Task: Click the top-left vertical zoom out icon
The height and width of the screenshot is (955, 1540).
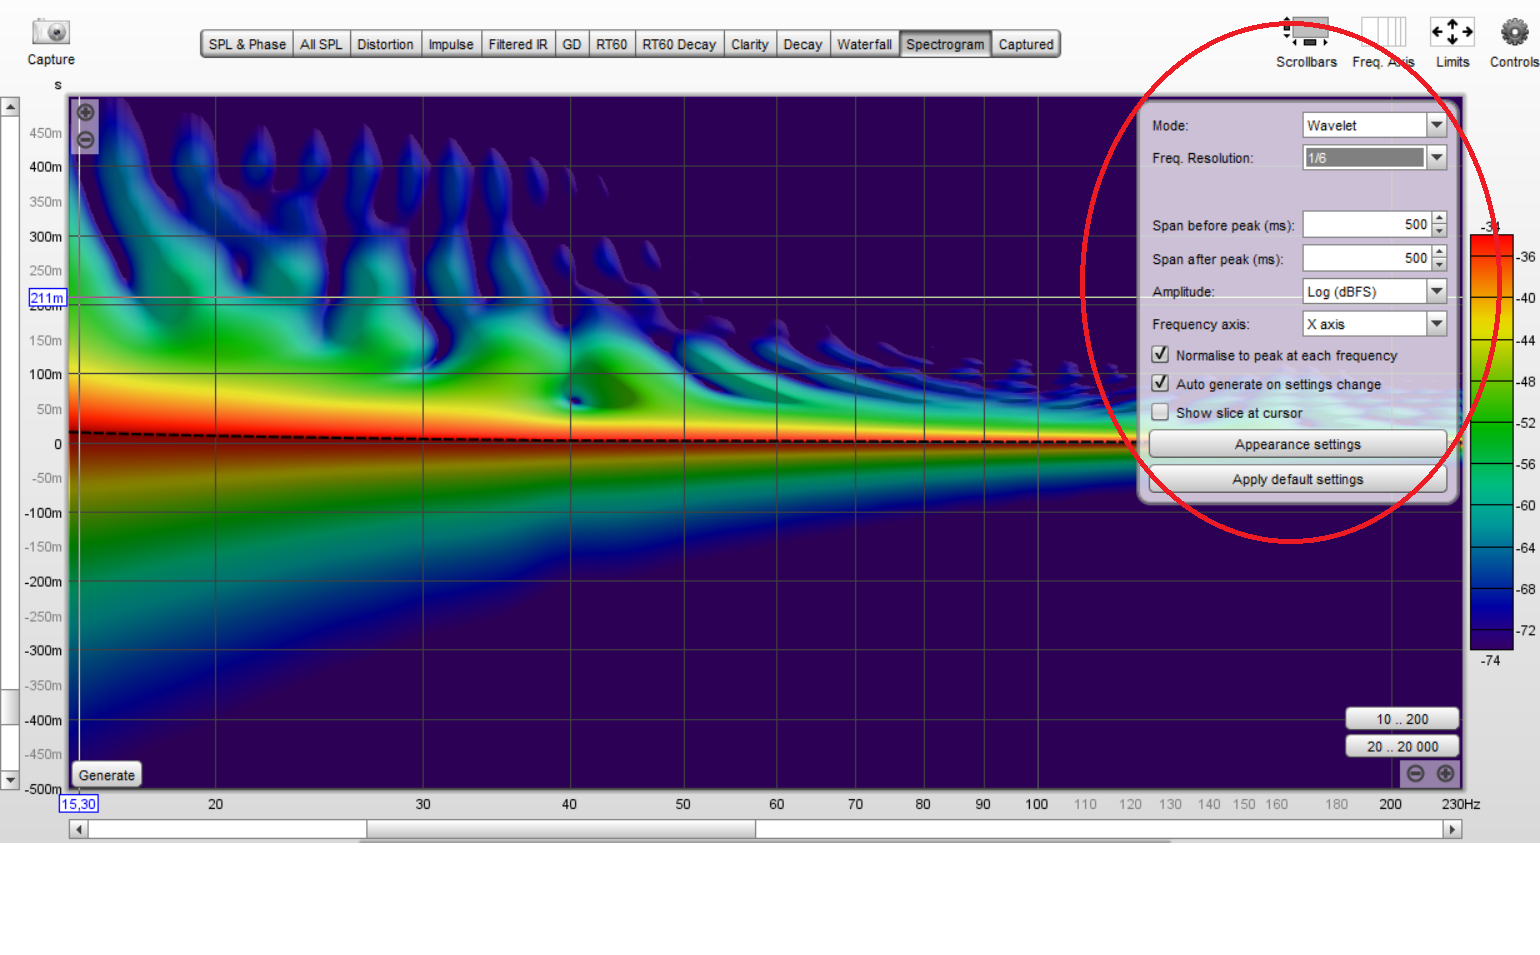Action: tap(86, 140)
